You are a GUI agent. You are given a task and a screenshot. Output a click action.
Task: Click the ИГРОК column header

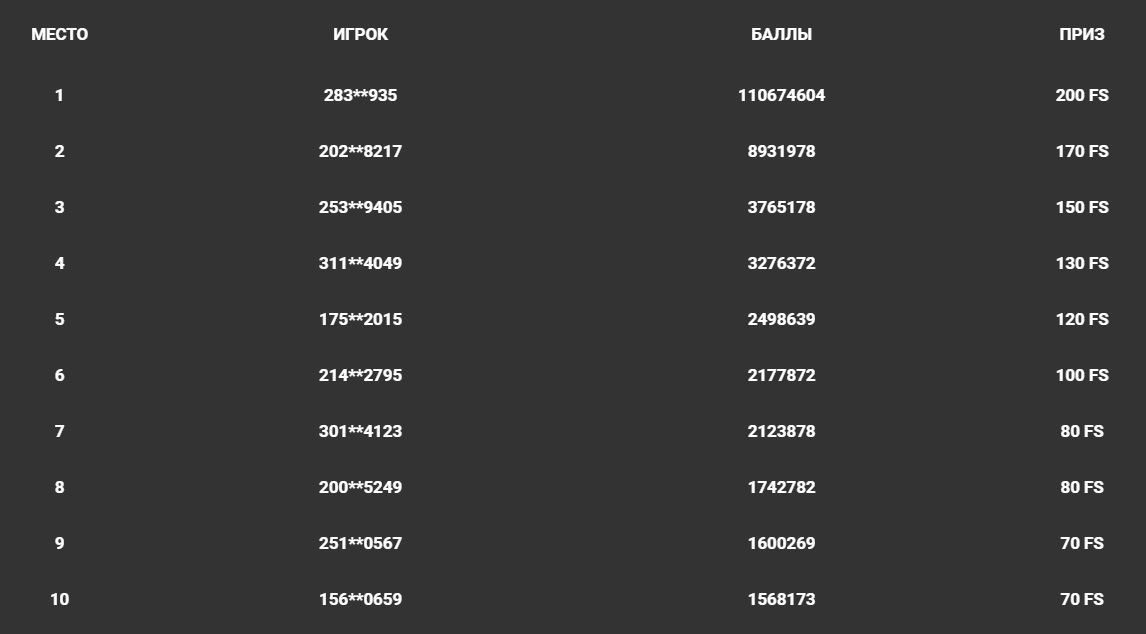(x=360, y=34)
